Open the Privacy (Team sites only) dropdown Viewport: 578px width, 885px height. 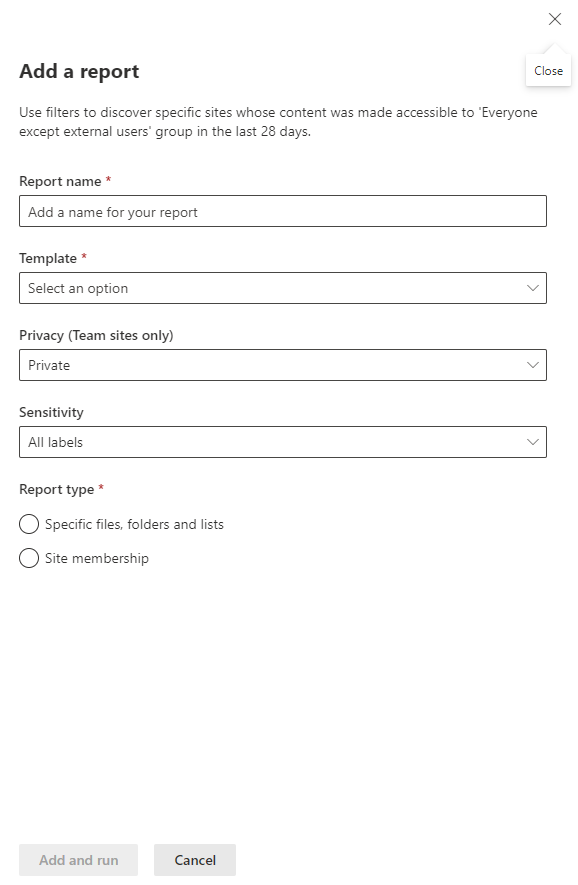(283, 365)
